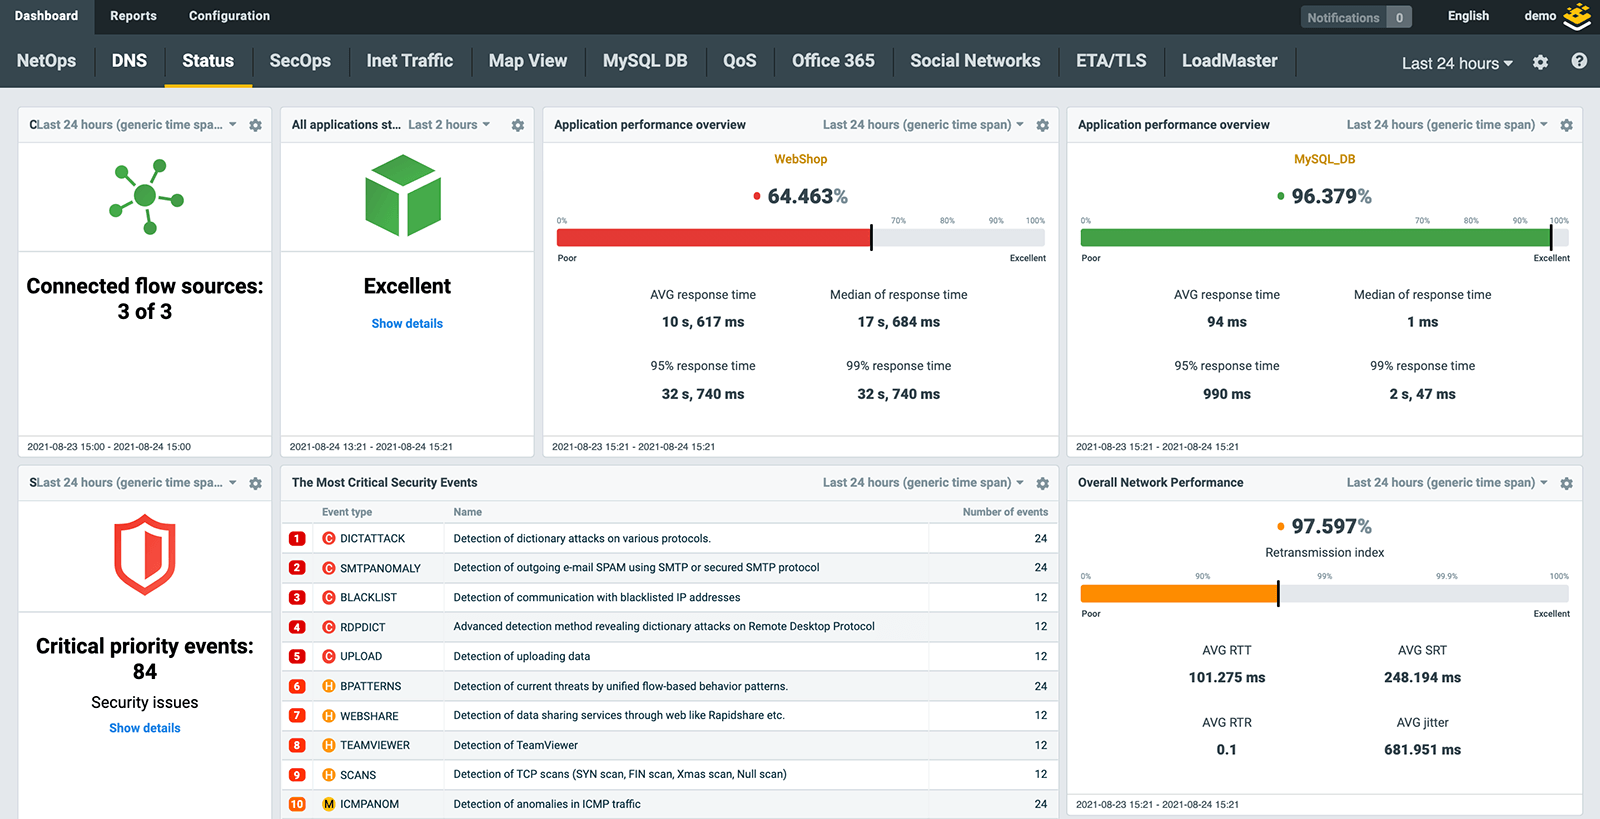Open gear of All applications status widget
This screenshot has width=1600, height=819.
(517, 125)
